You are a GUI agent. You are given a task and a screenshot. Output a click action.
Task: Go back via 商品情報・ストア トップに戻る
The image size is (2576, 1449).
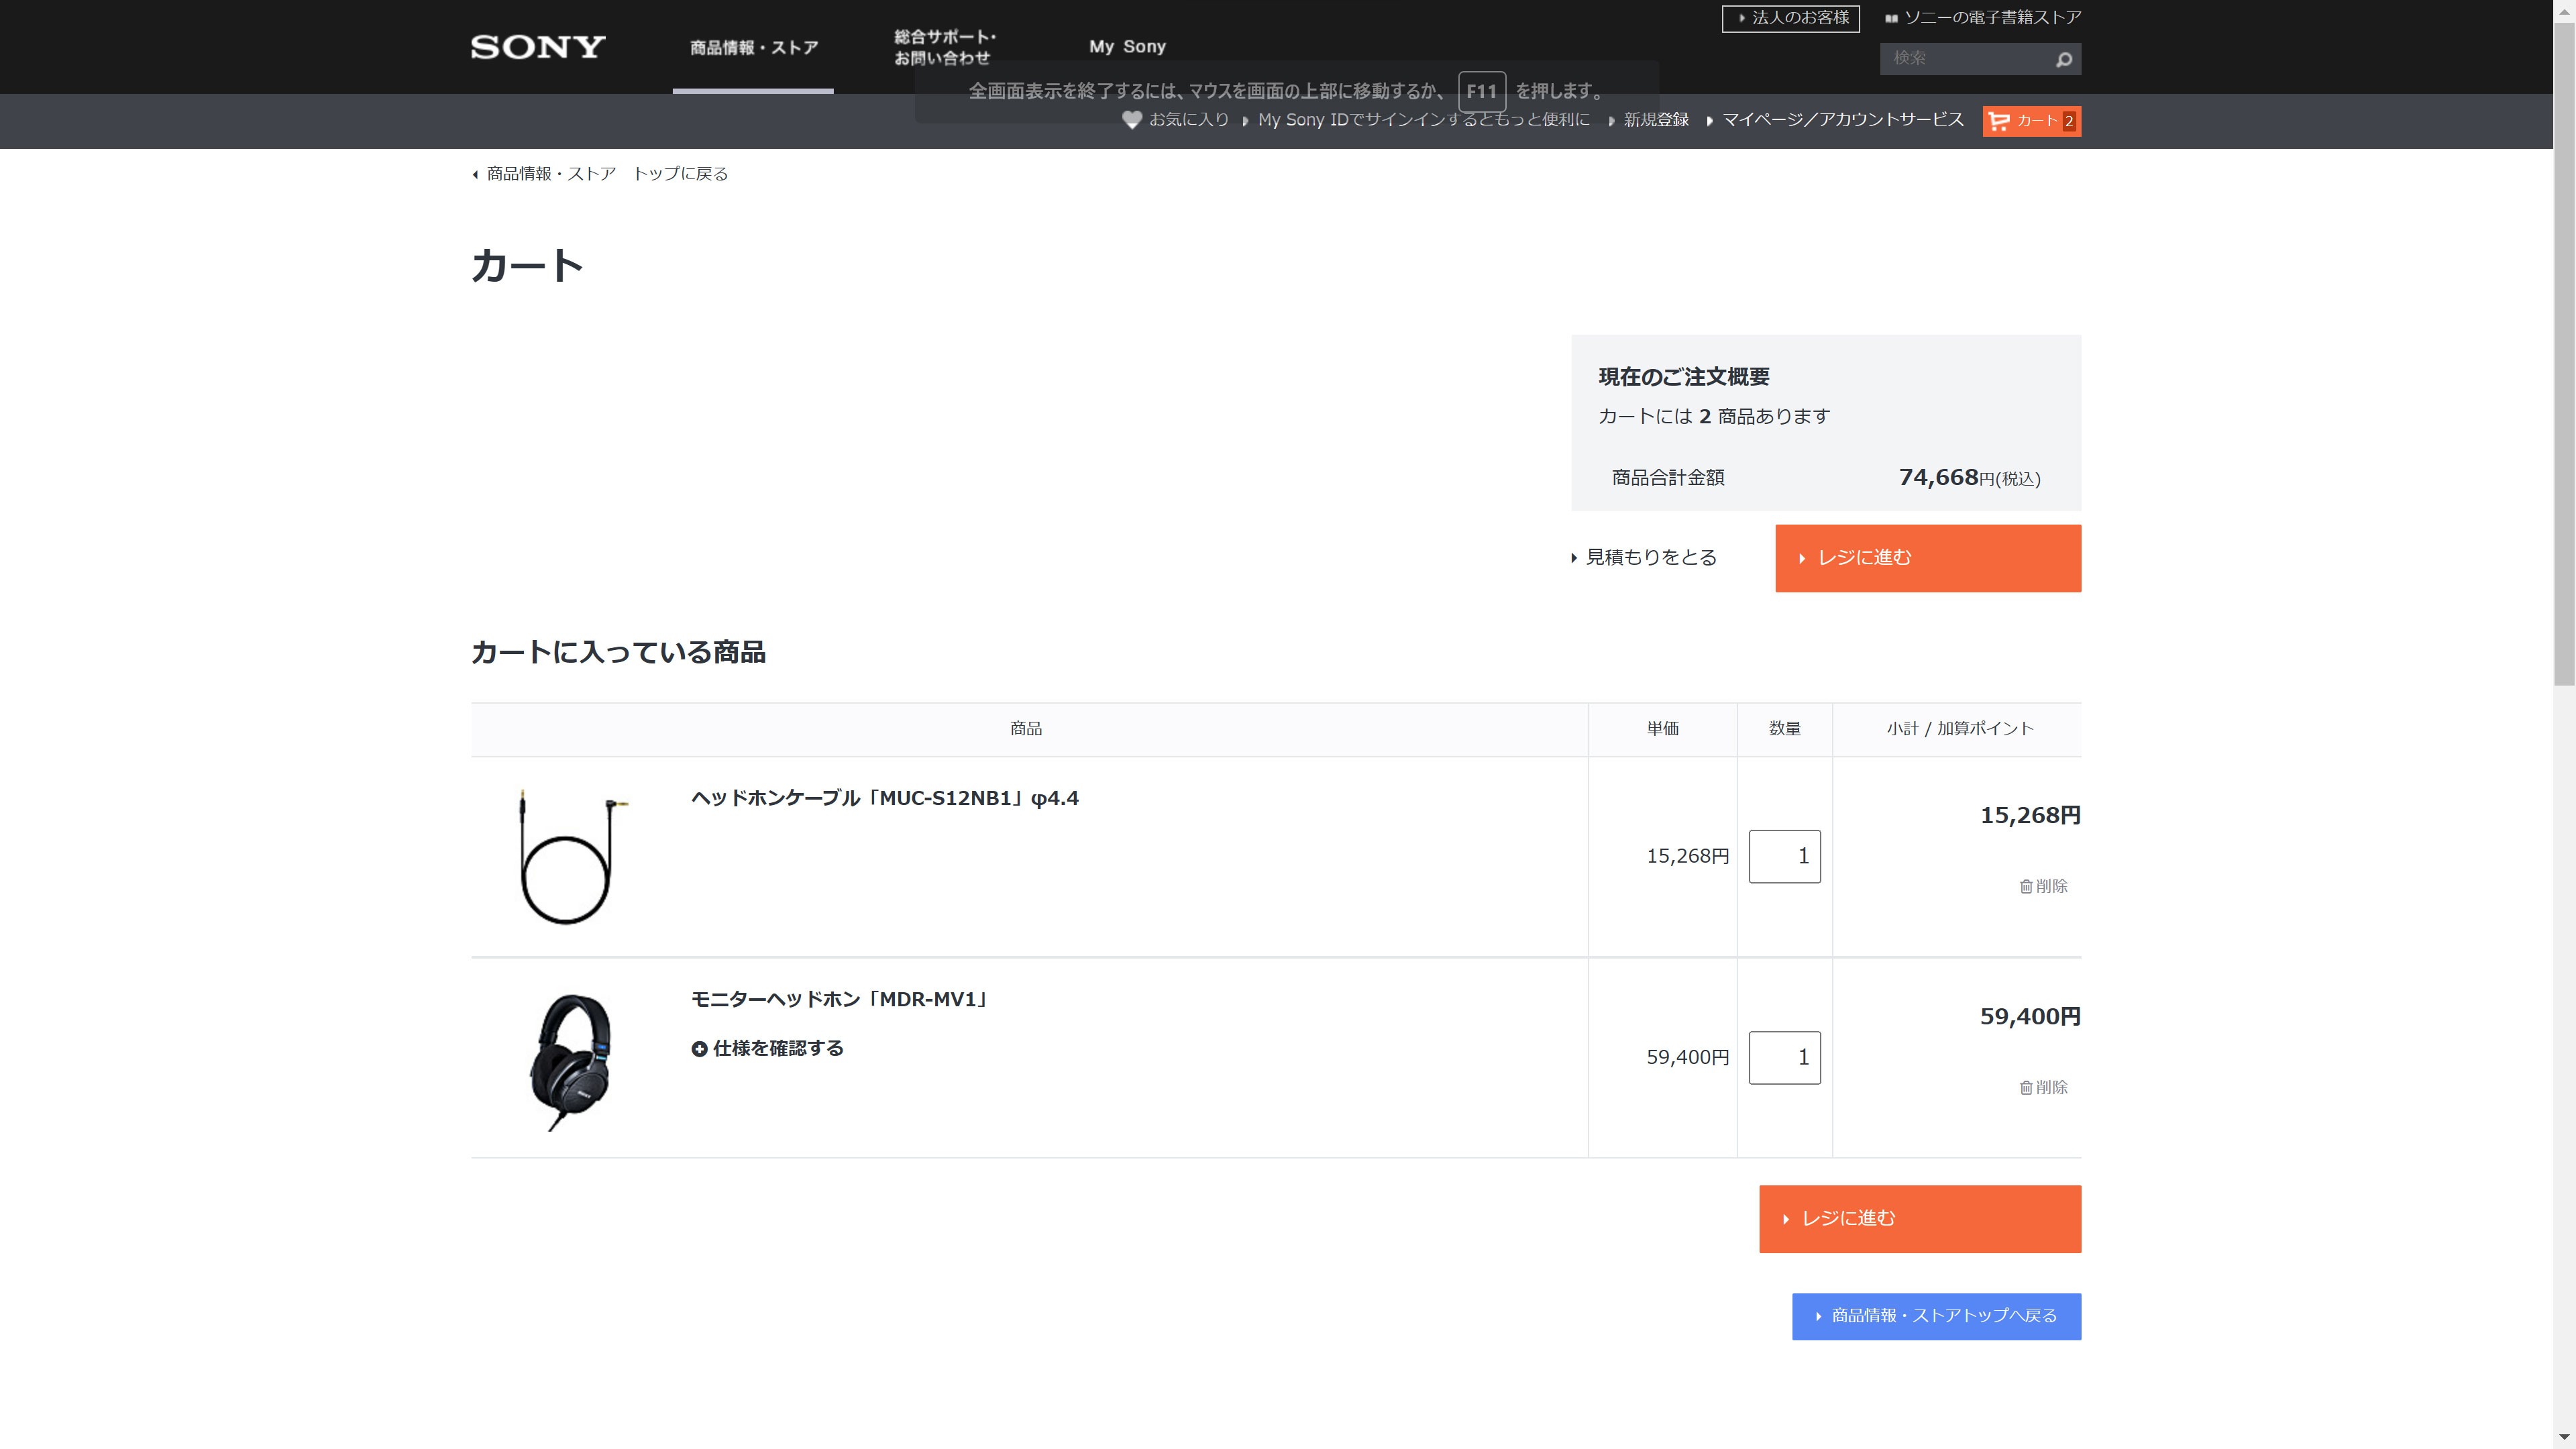click(606, 174)
